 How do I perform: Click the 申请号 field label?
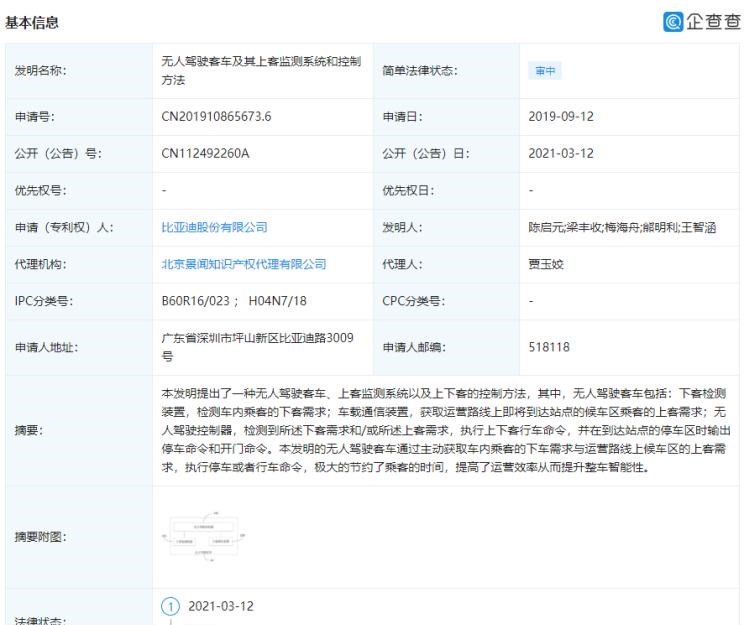35,117
